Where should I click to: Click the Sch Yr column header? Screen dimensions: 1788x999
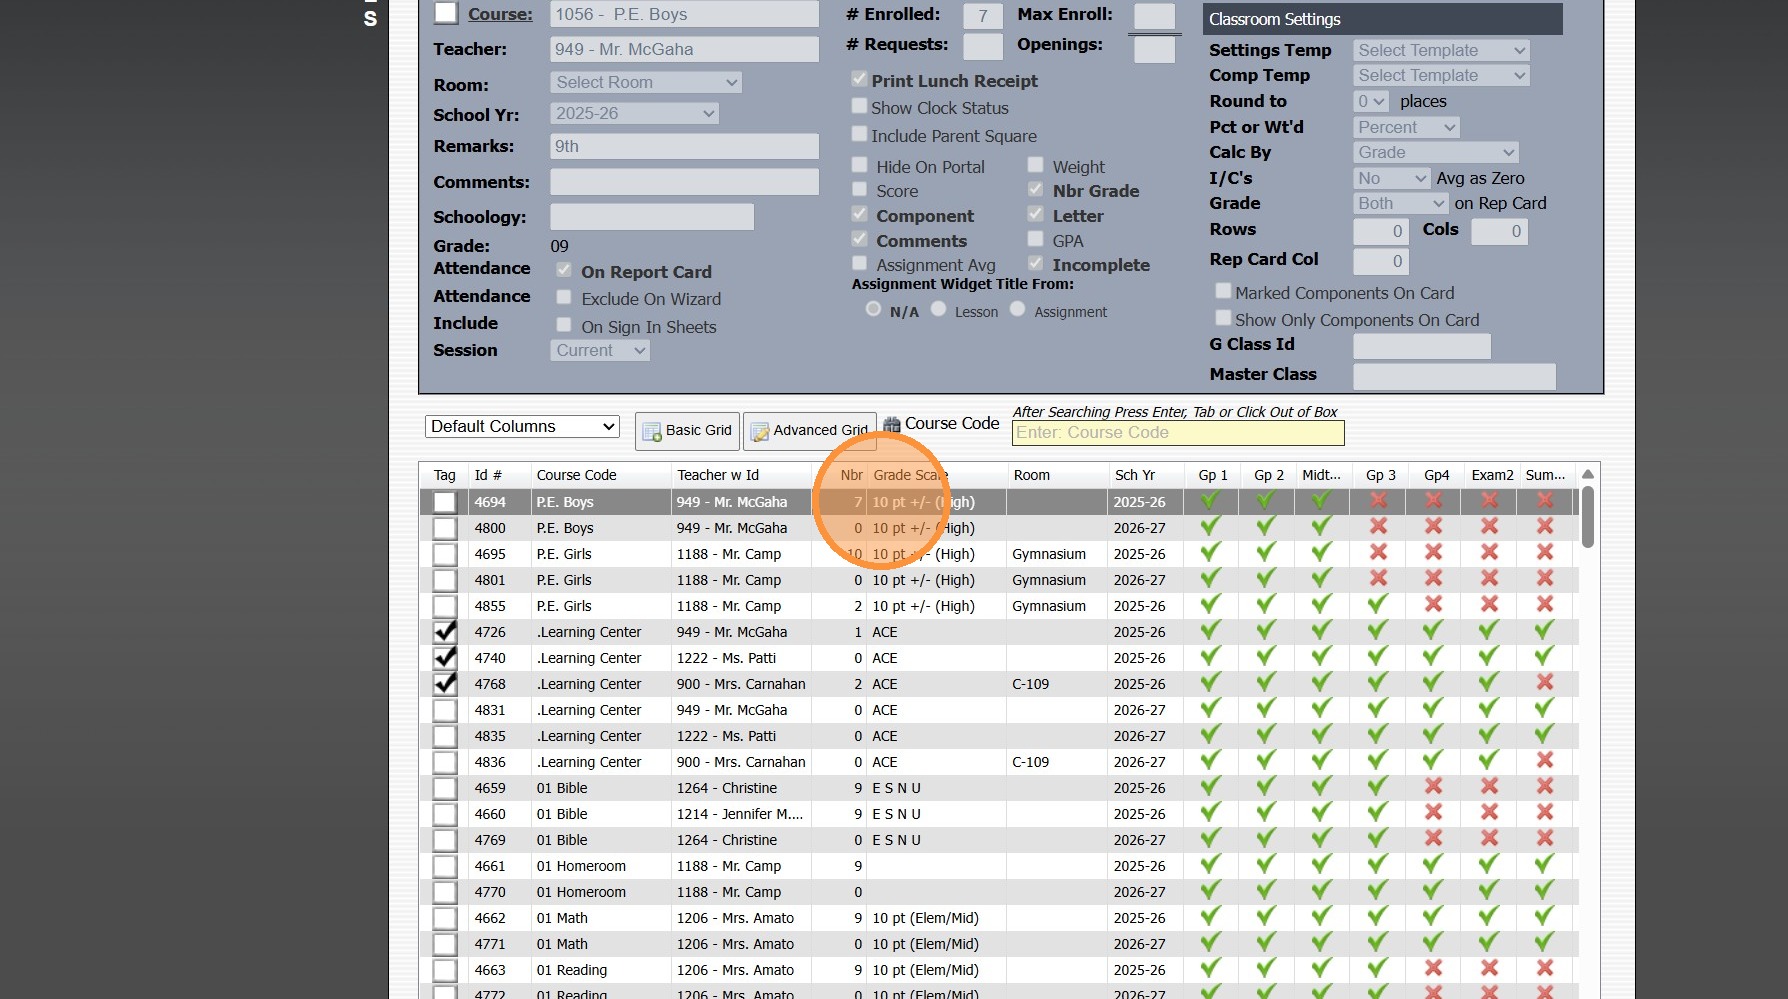point(1135,475)
